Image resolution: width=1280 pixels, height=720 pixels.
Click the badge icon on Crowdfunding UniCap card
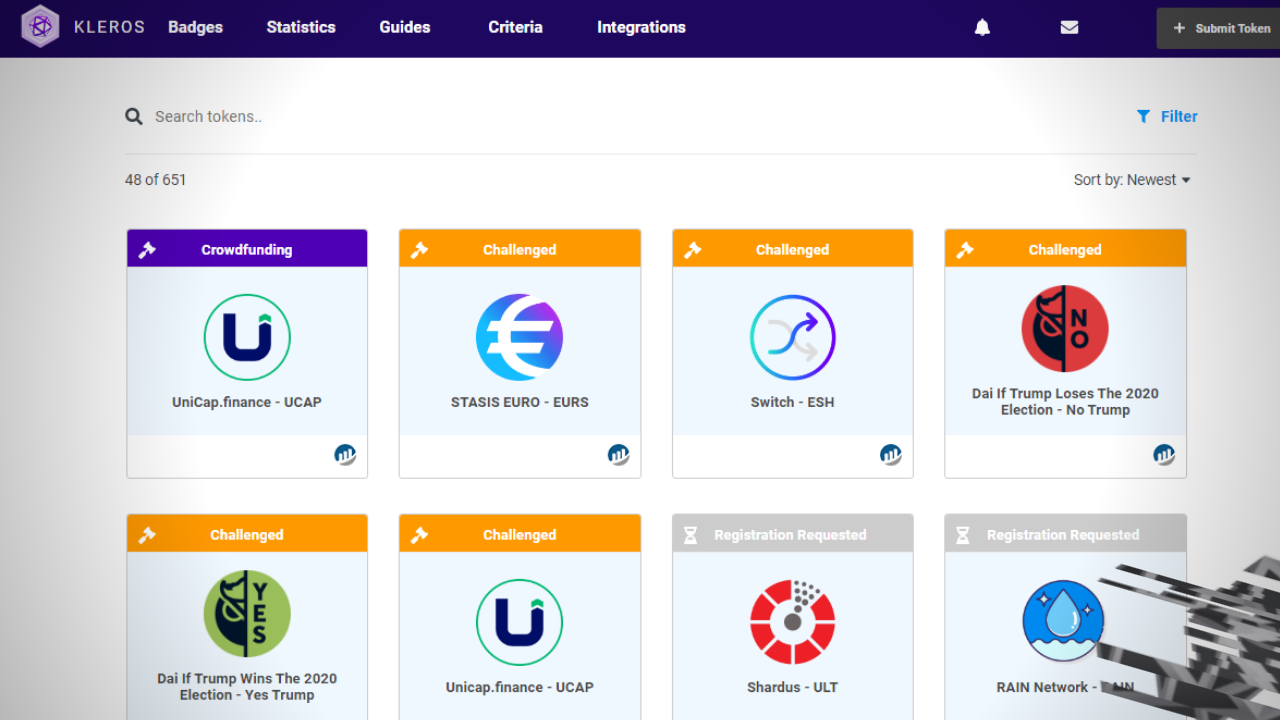coord(345,455)
